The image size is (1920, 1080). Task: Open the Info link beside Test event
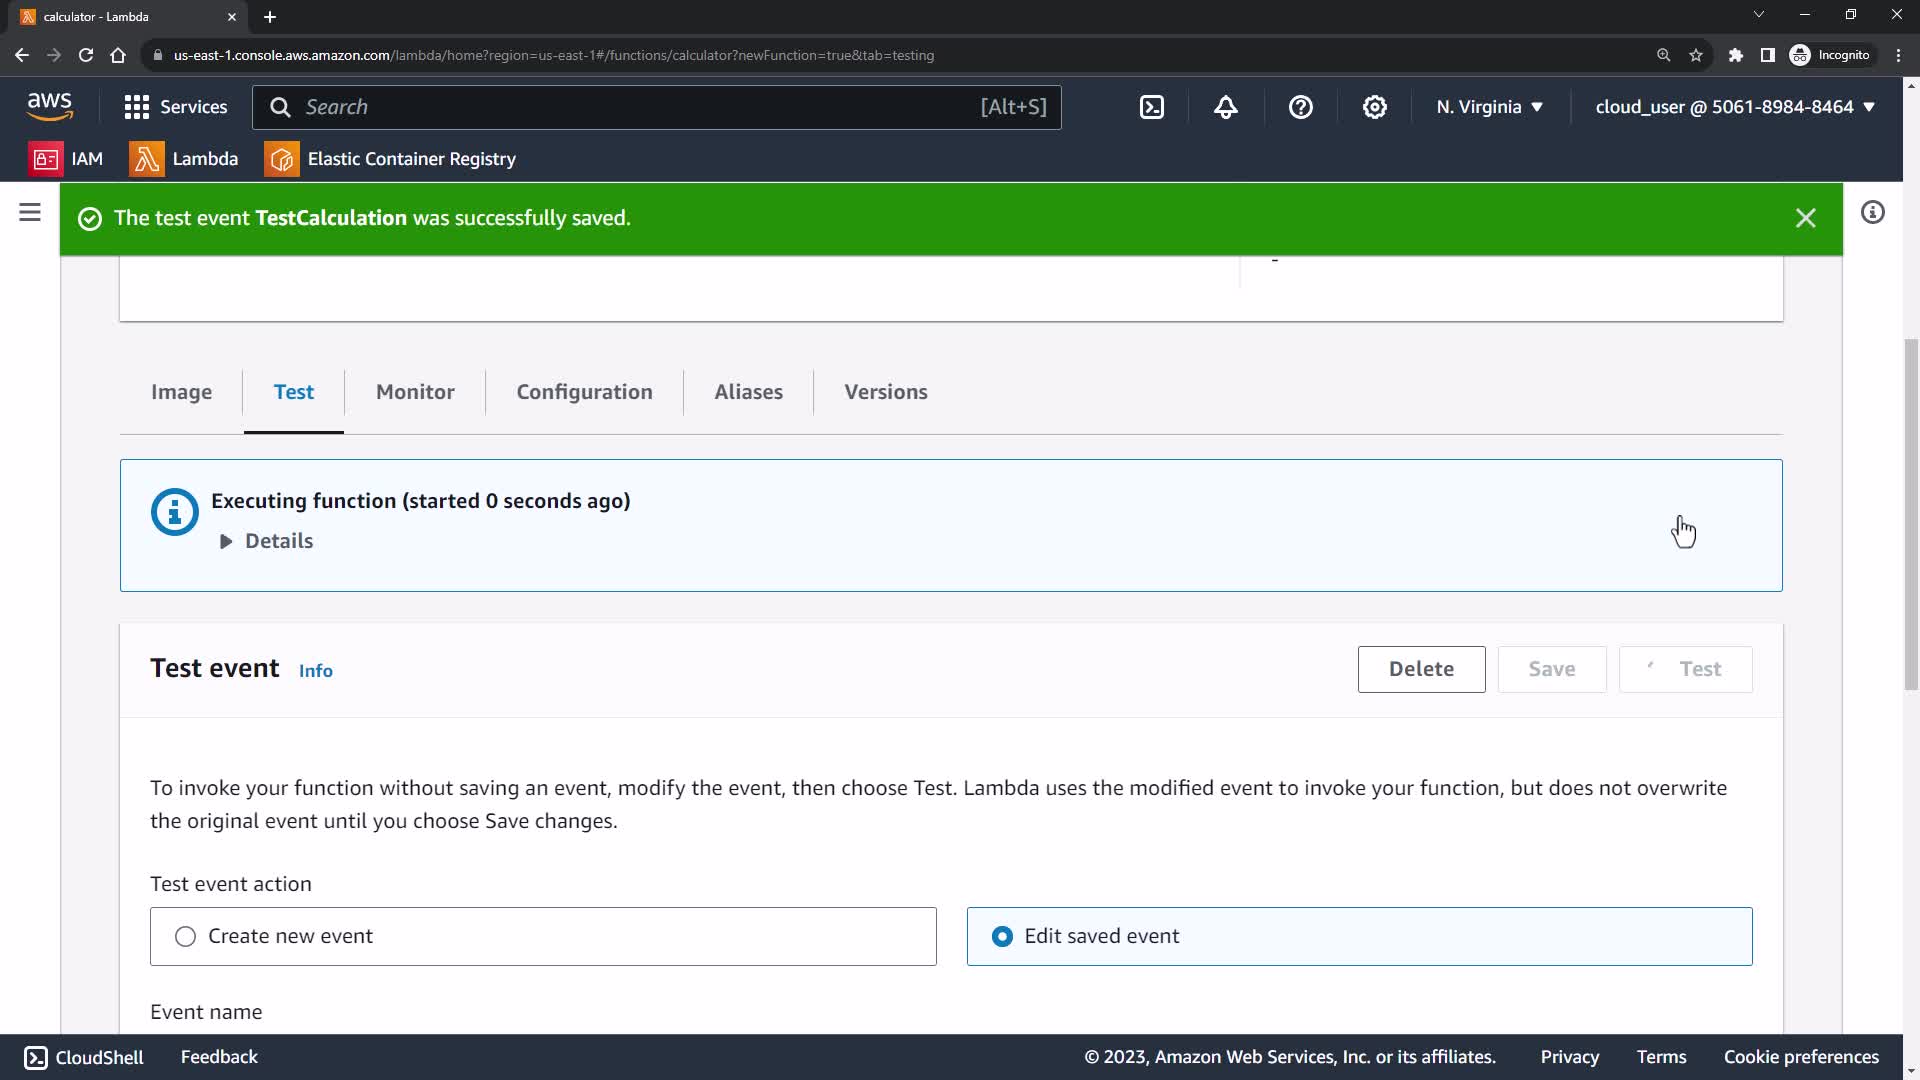pyautogui.click(x=316, y=671)
